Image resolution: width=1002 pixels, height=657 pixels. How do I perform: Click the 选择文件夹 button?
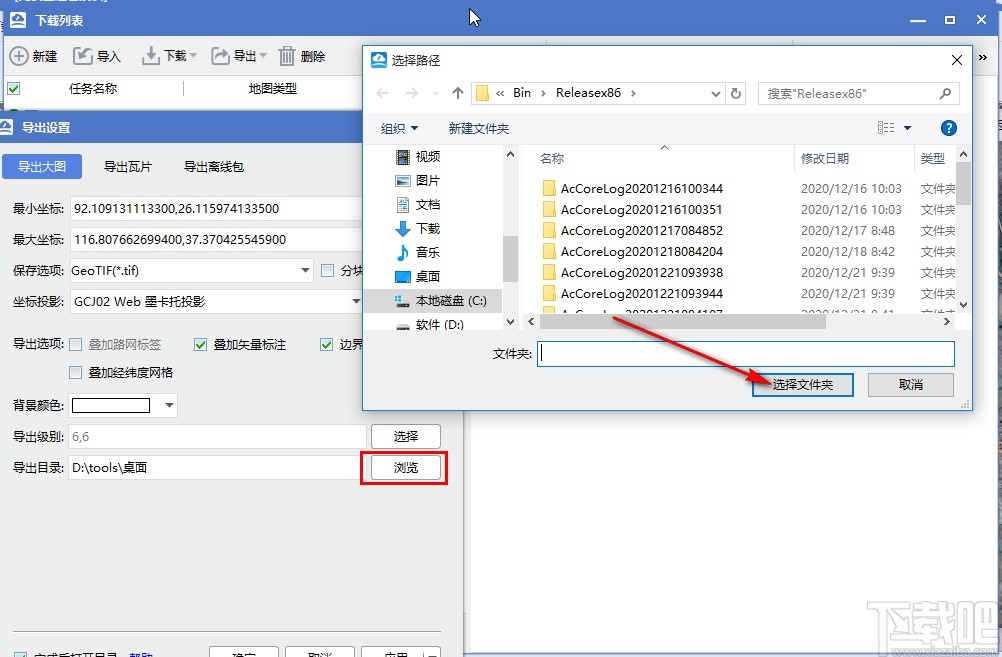[803, 385]
